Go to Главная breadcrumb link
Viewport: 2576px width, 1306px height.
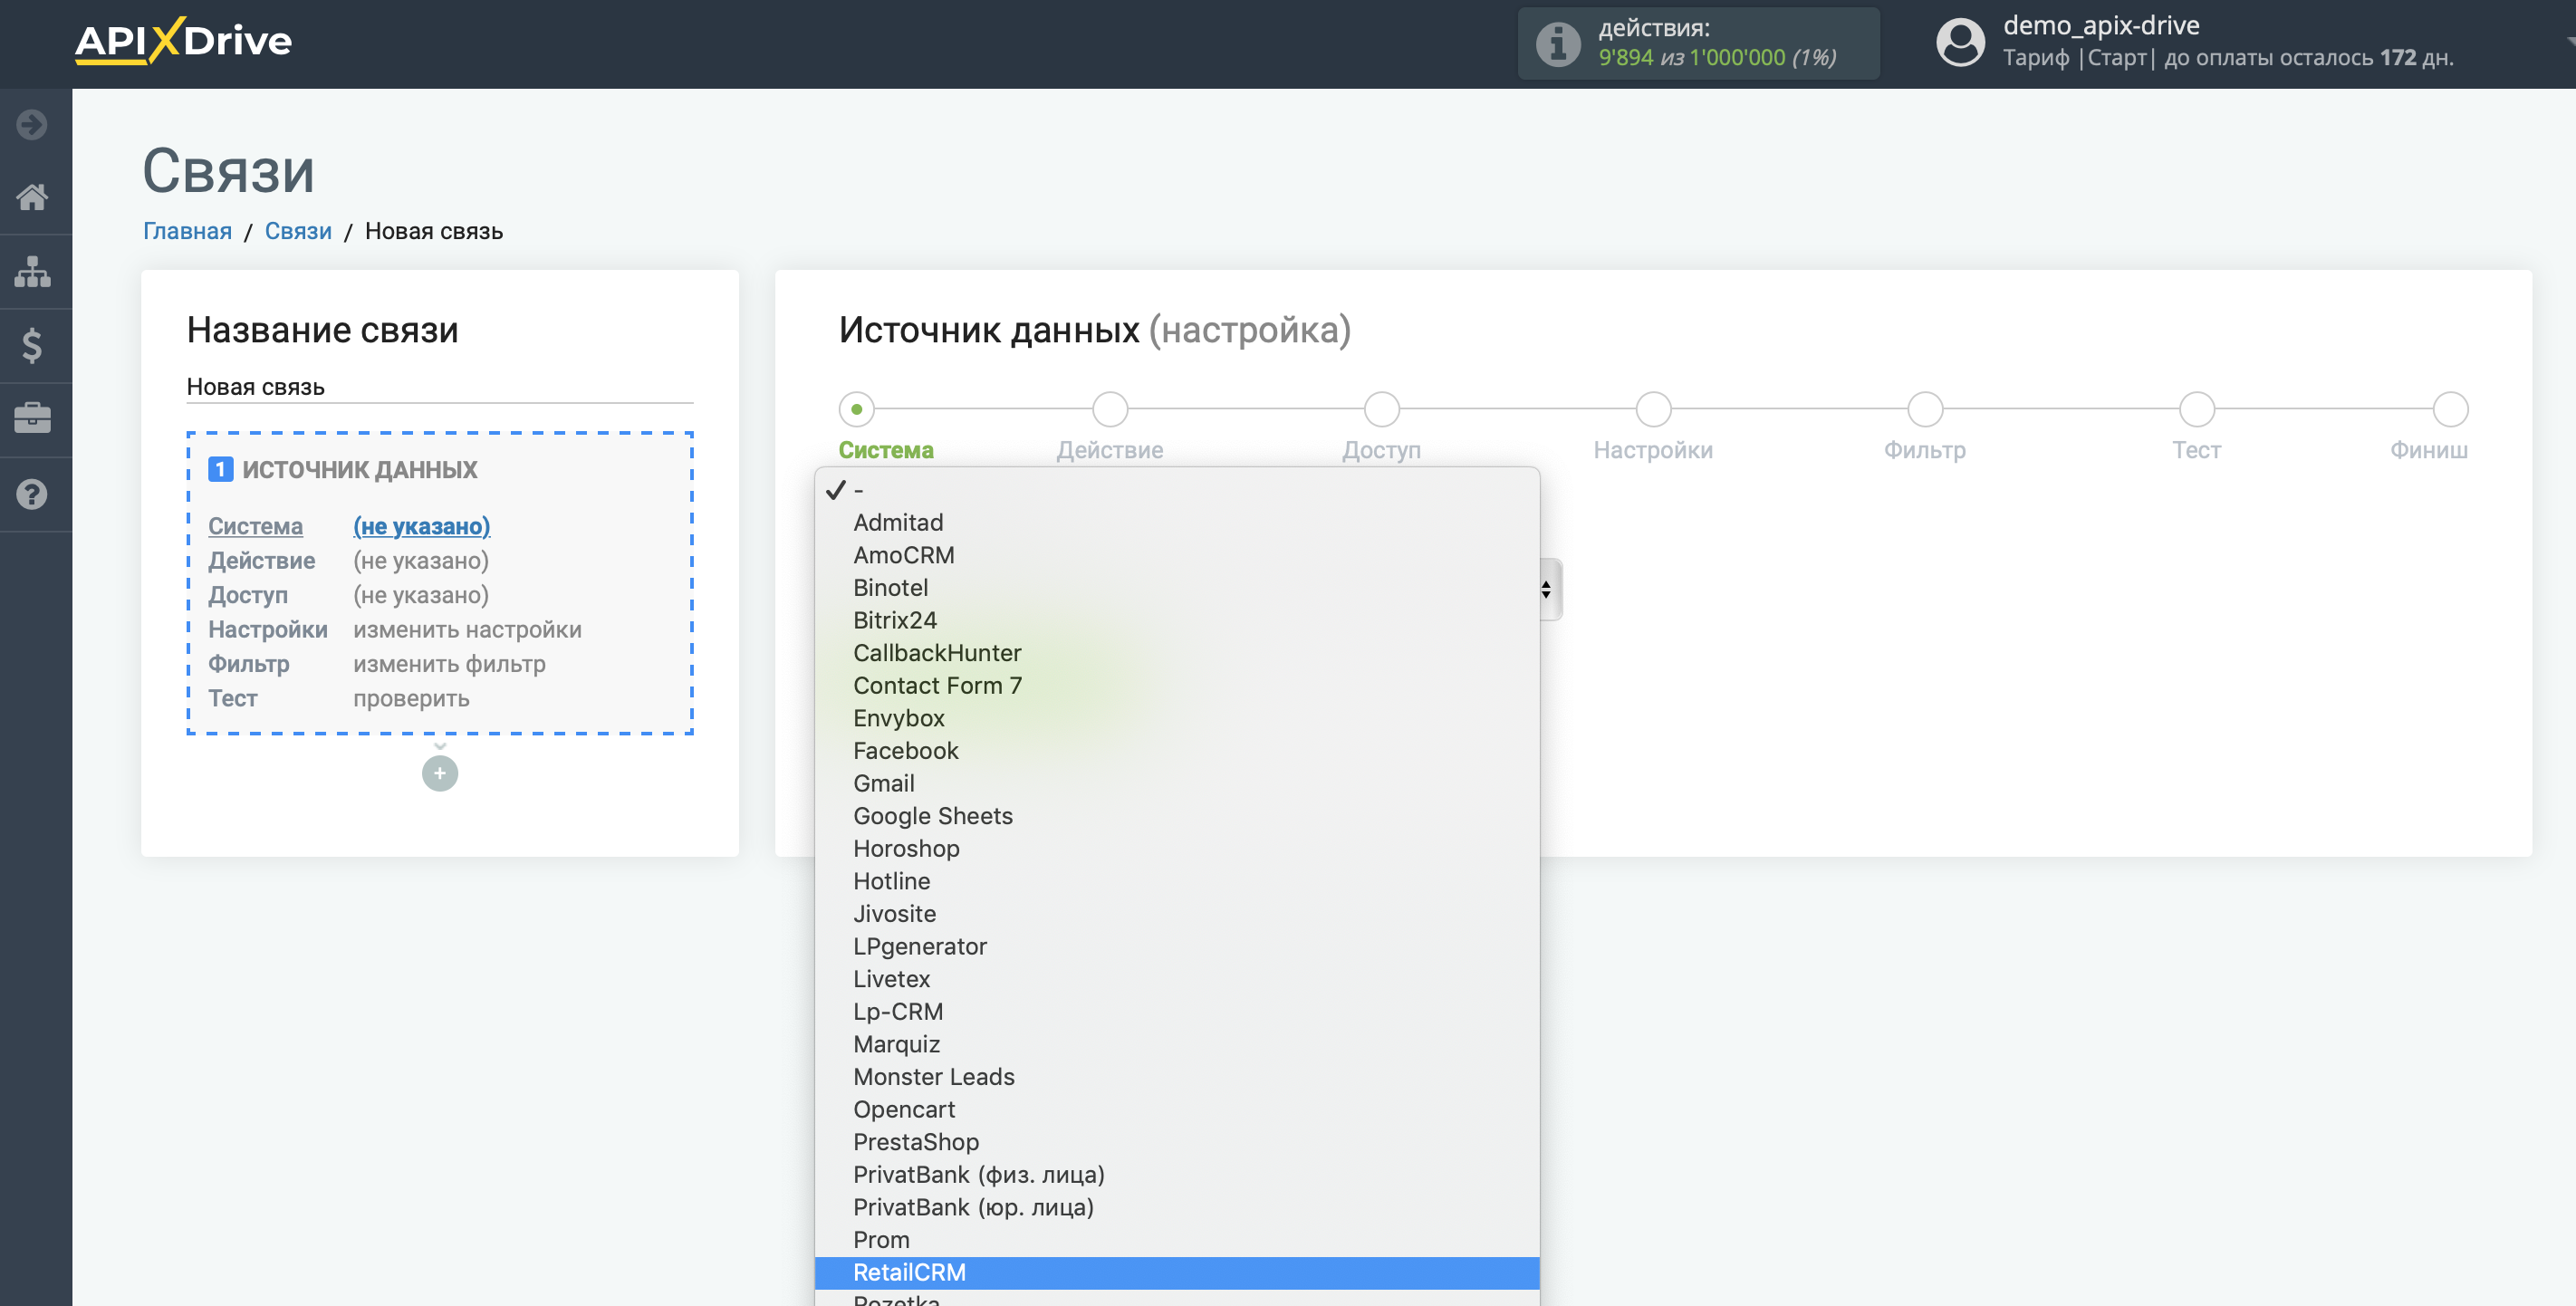coord(187,231)
